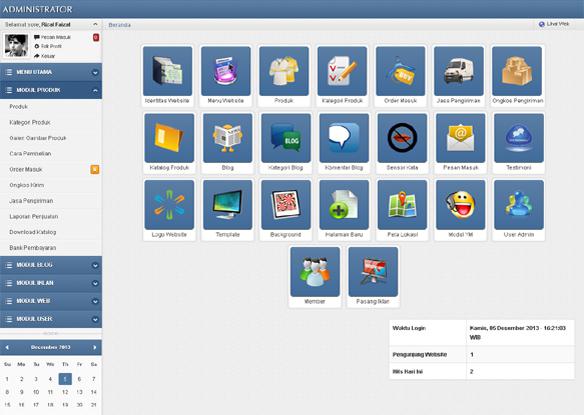Open the Katalog Produk folder icon
This screenshot has width=584, height=415.
[169, 138]
